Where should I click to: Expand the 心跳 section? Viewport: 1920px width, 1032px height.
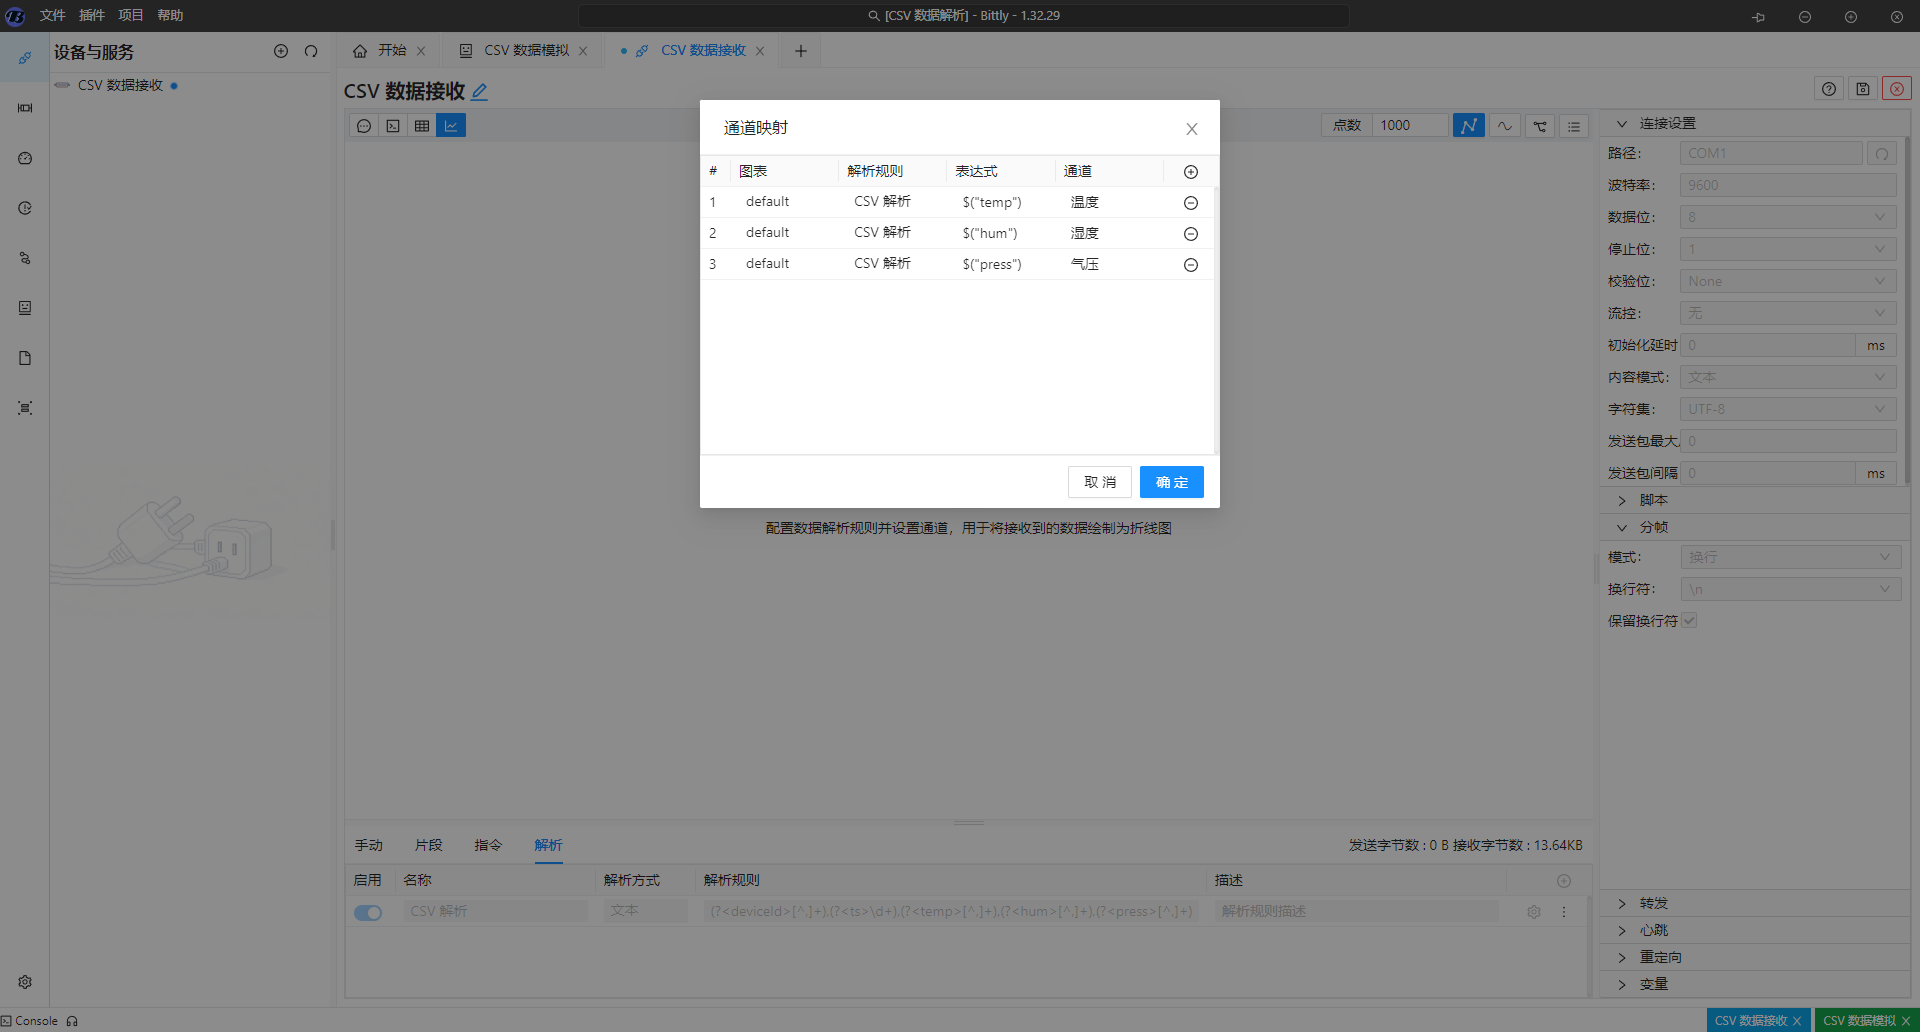[x=1653, y=930]
